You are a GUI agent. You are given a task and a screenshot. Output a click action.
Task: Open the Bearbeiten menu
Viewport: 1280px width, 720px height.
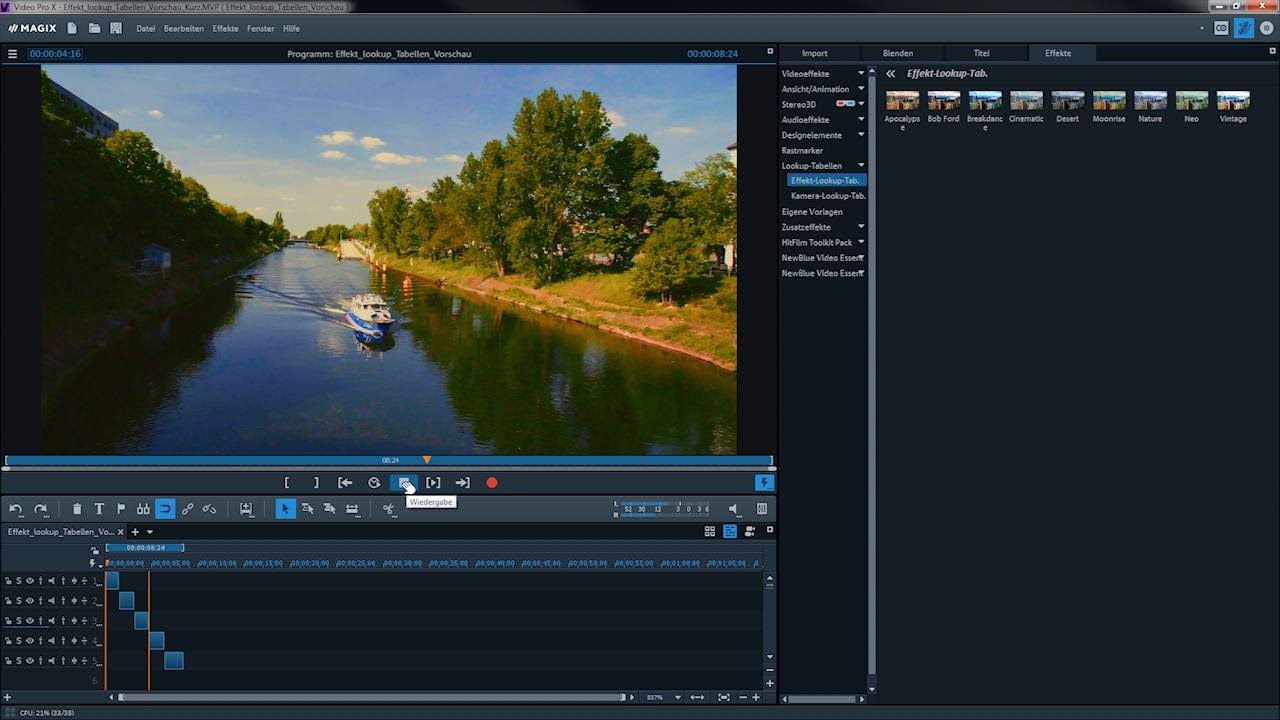184,29
